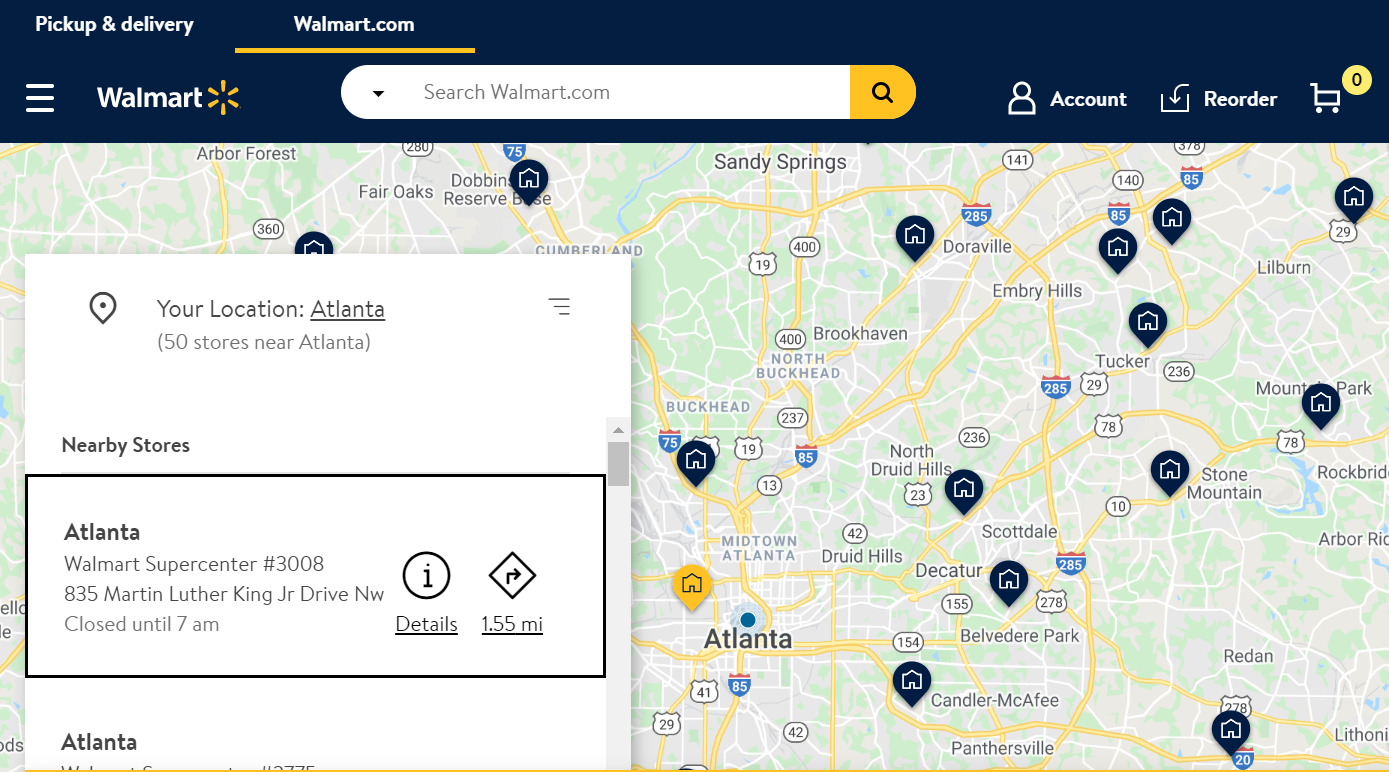Click the store list scrollbar up arrow
1389x772 pixels.
618,430
